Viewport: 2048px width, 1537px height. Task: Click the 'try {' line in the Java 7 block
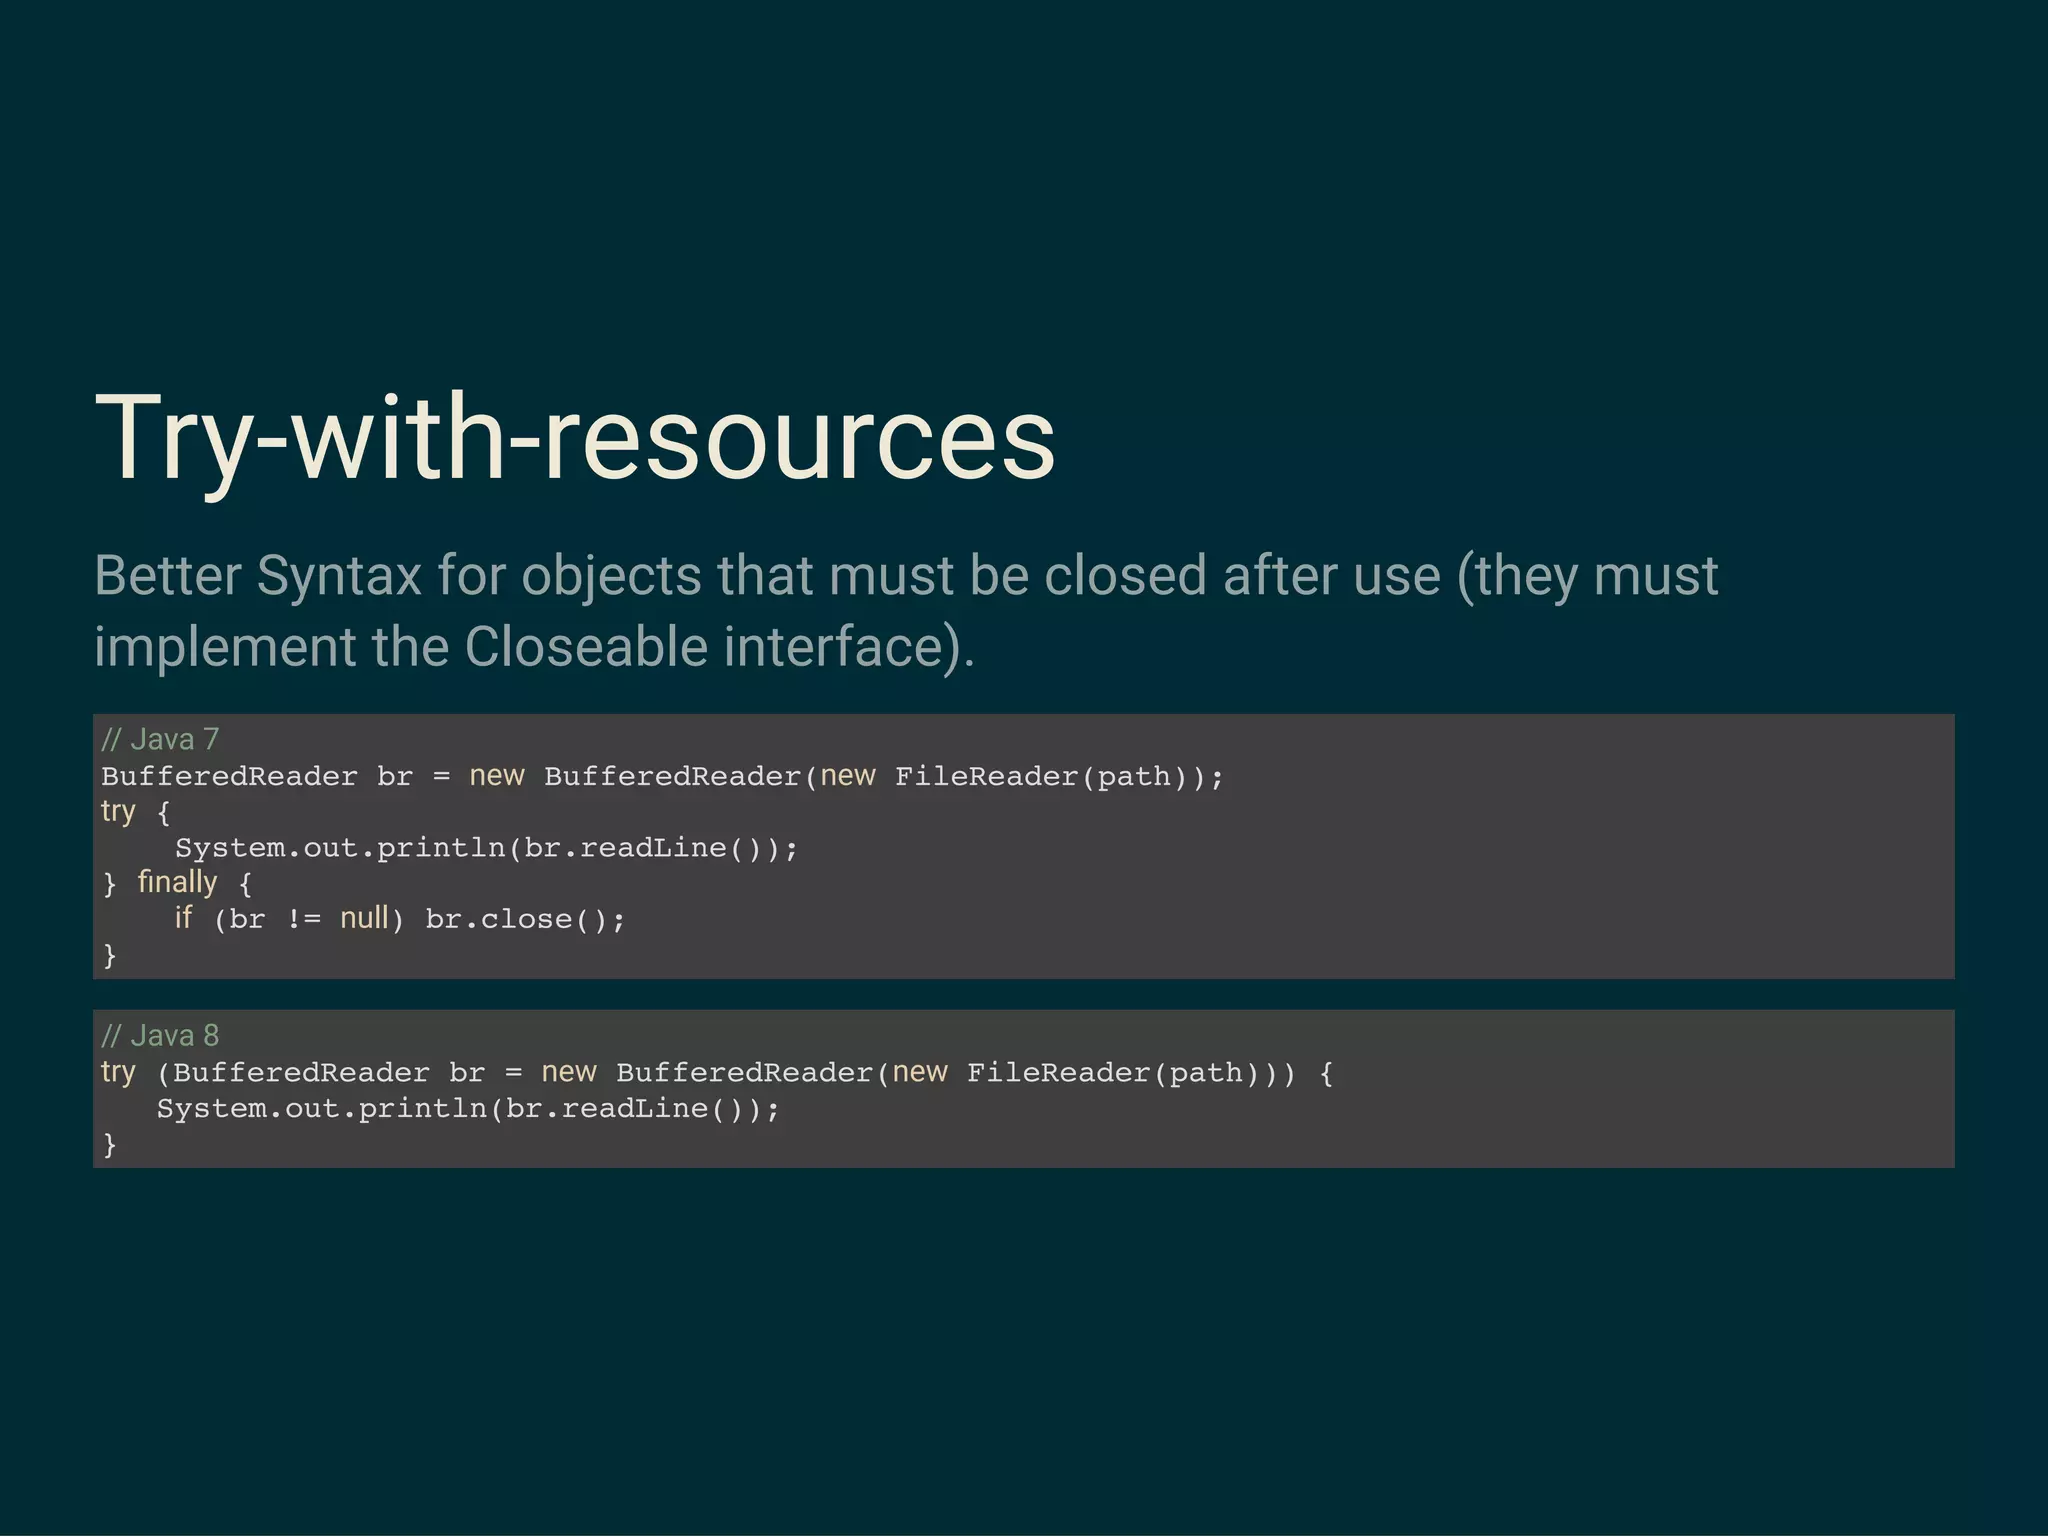(136, 812)
